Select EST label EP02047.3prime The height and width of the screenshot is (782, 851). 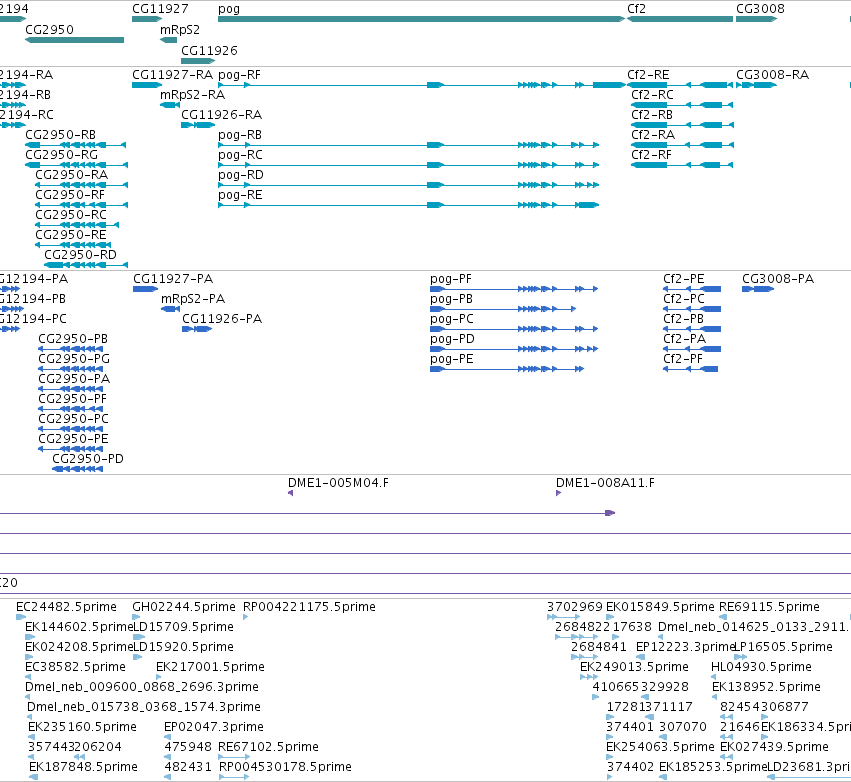click(x=214, y=727)
